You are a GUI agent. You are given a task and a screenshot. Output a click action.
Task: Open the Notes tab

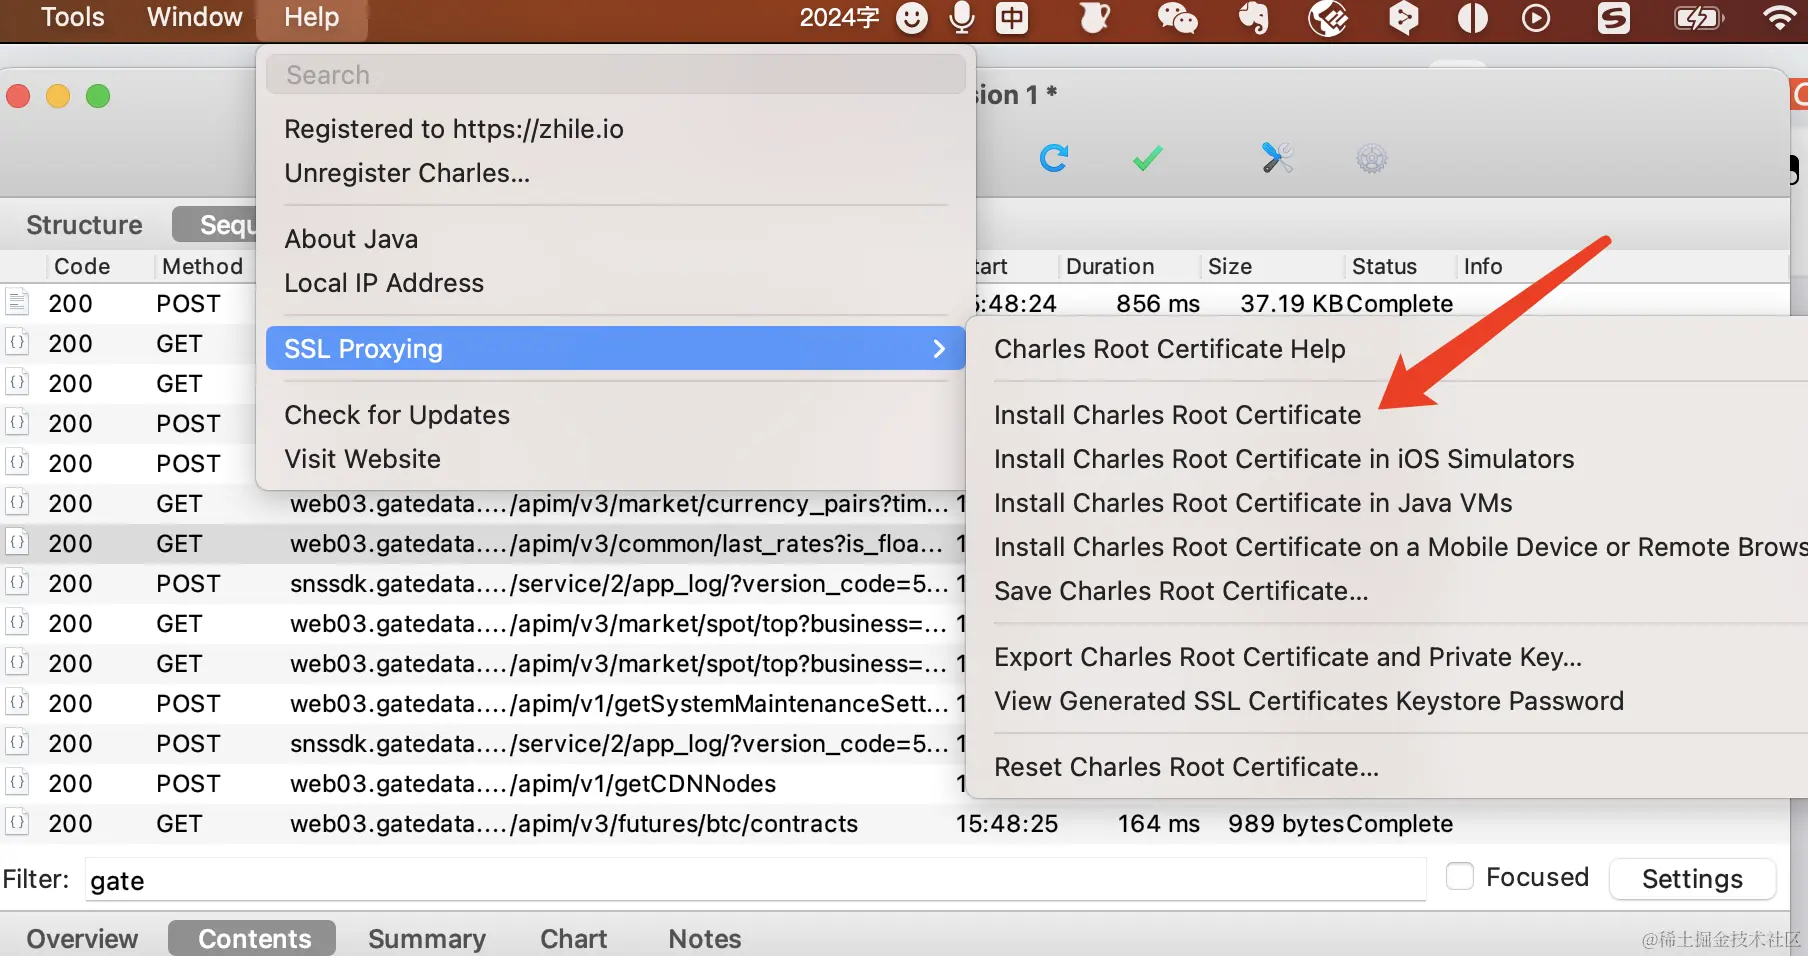[x=704, y=938]
